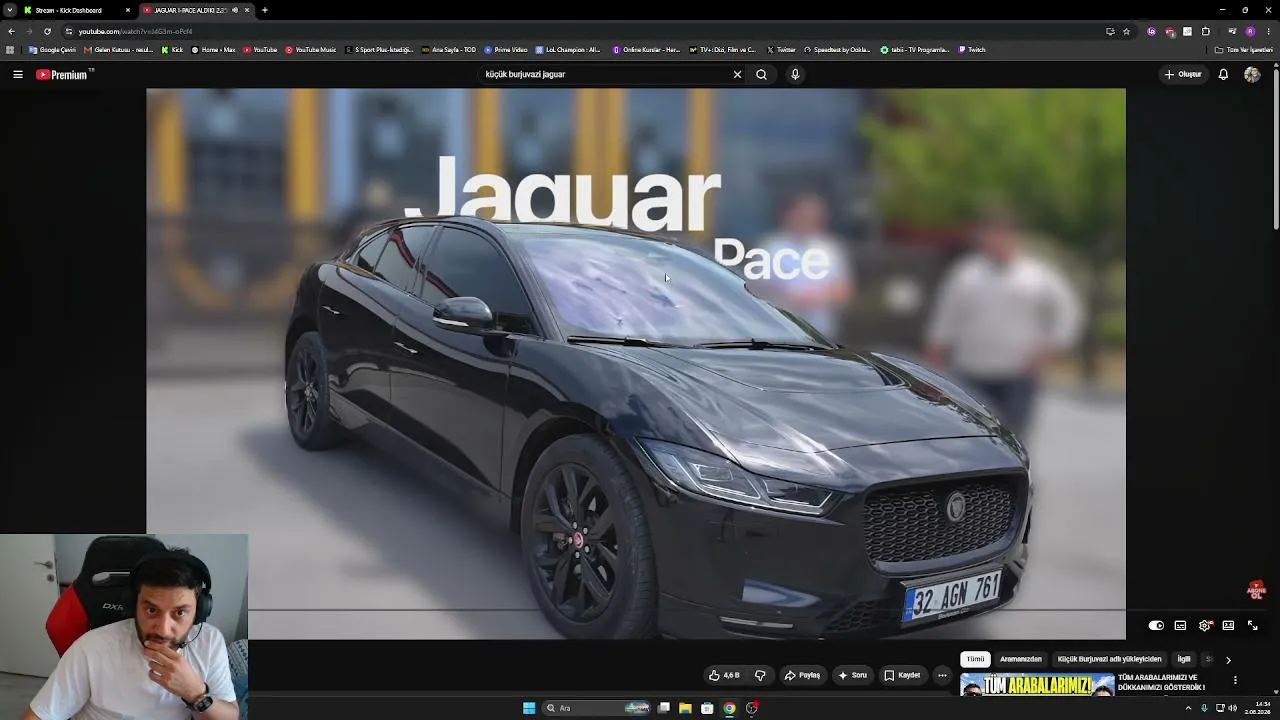The height and width of the screenshot is (720, 1280).
Task: Share the video with Paylaş
Action: point(802,675)
